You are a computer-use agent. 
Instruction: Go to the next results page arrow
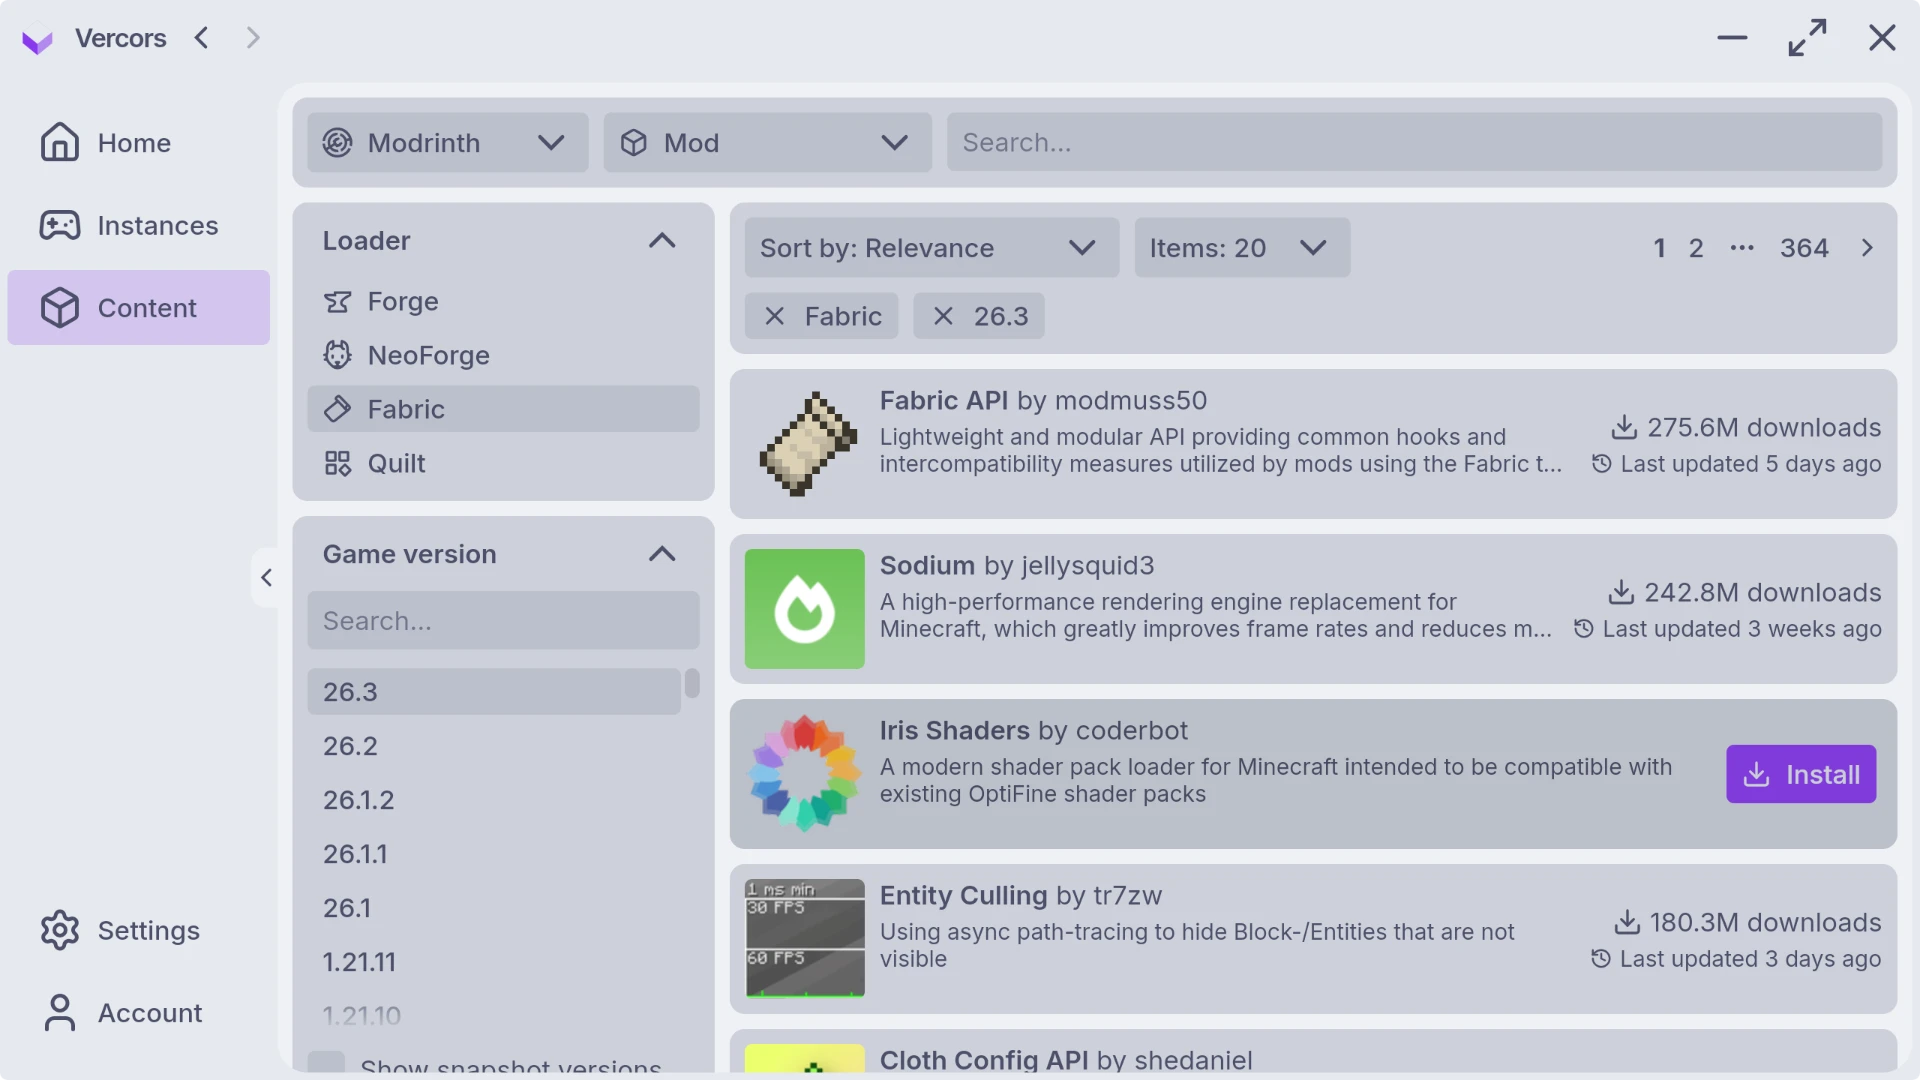(x=1867, y=248)
